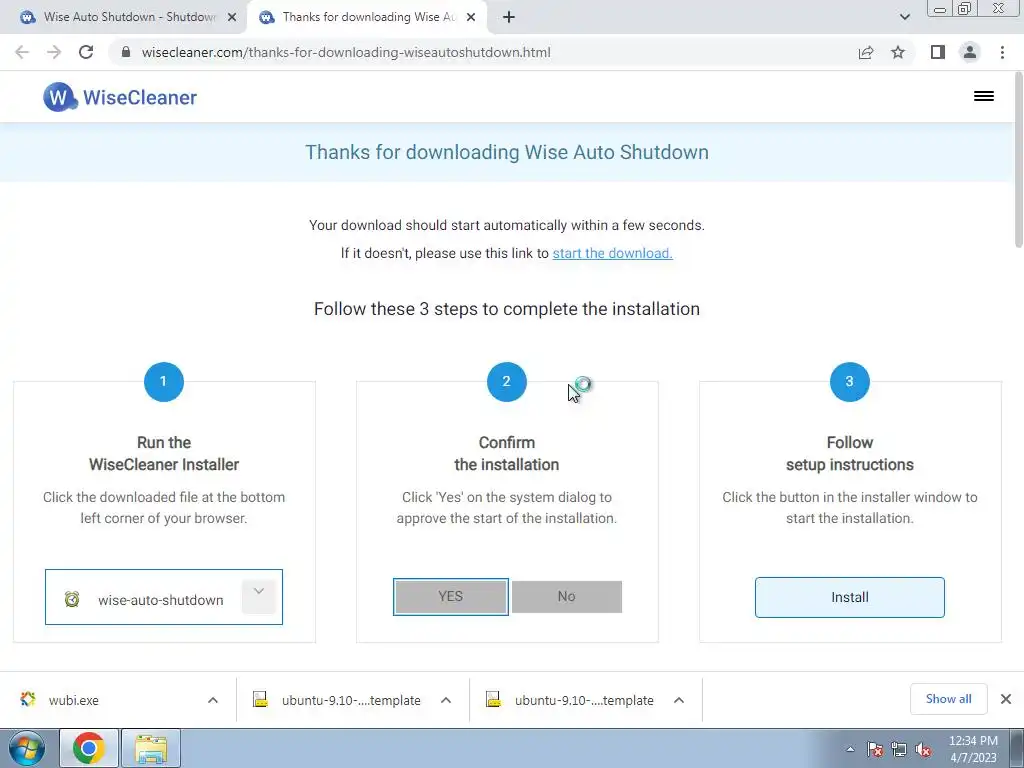Click the Confirm the installation heading
Screen dimensions: 1024x768
(507, 453)
